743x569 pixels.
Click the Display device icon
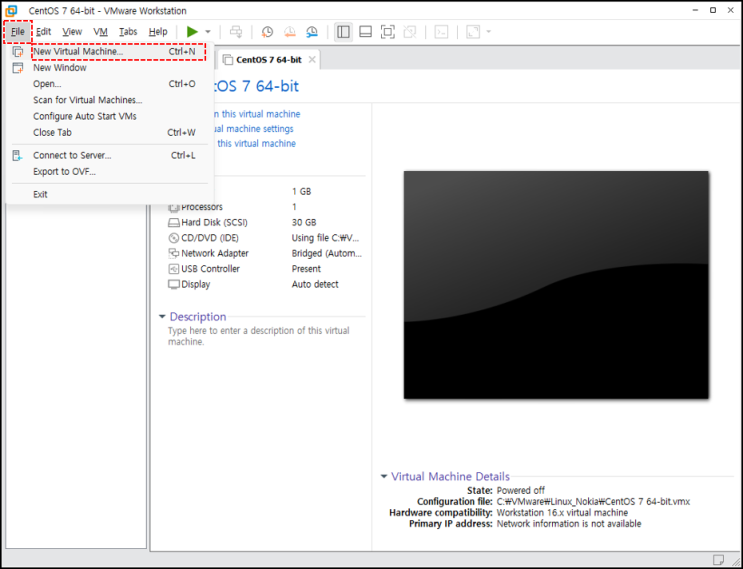(174, 284)
